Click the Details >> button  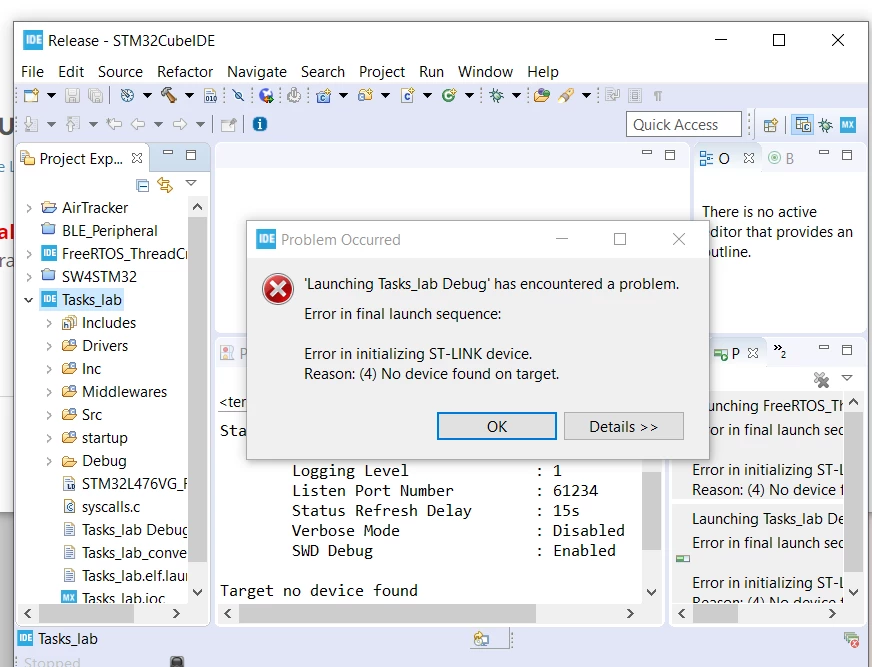click(623, 426)
